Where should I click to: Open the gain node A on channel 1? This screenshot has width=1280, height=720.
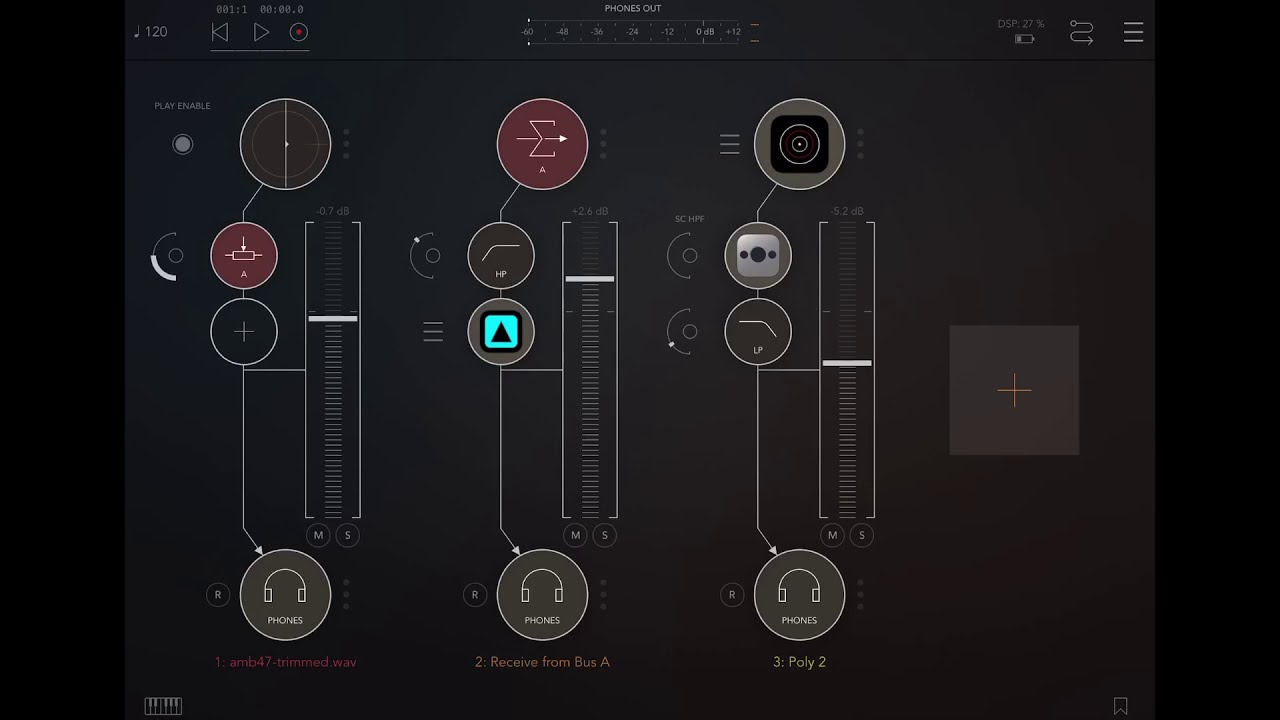pos(244,256)
